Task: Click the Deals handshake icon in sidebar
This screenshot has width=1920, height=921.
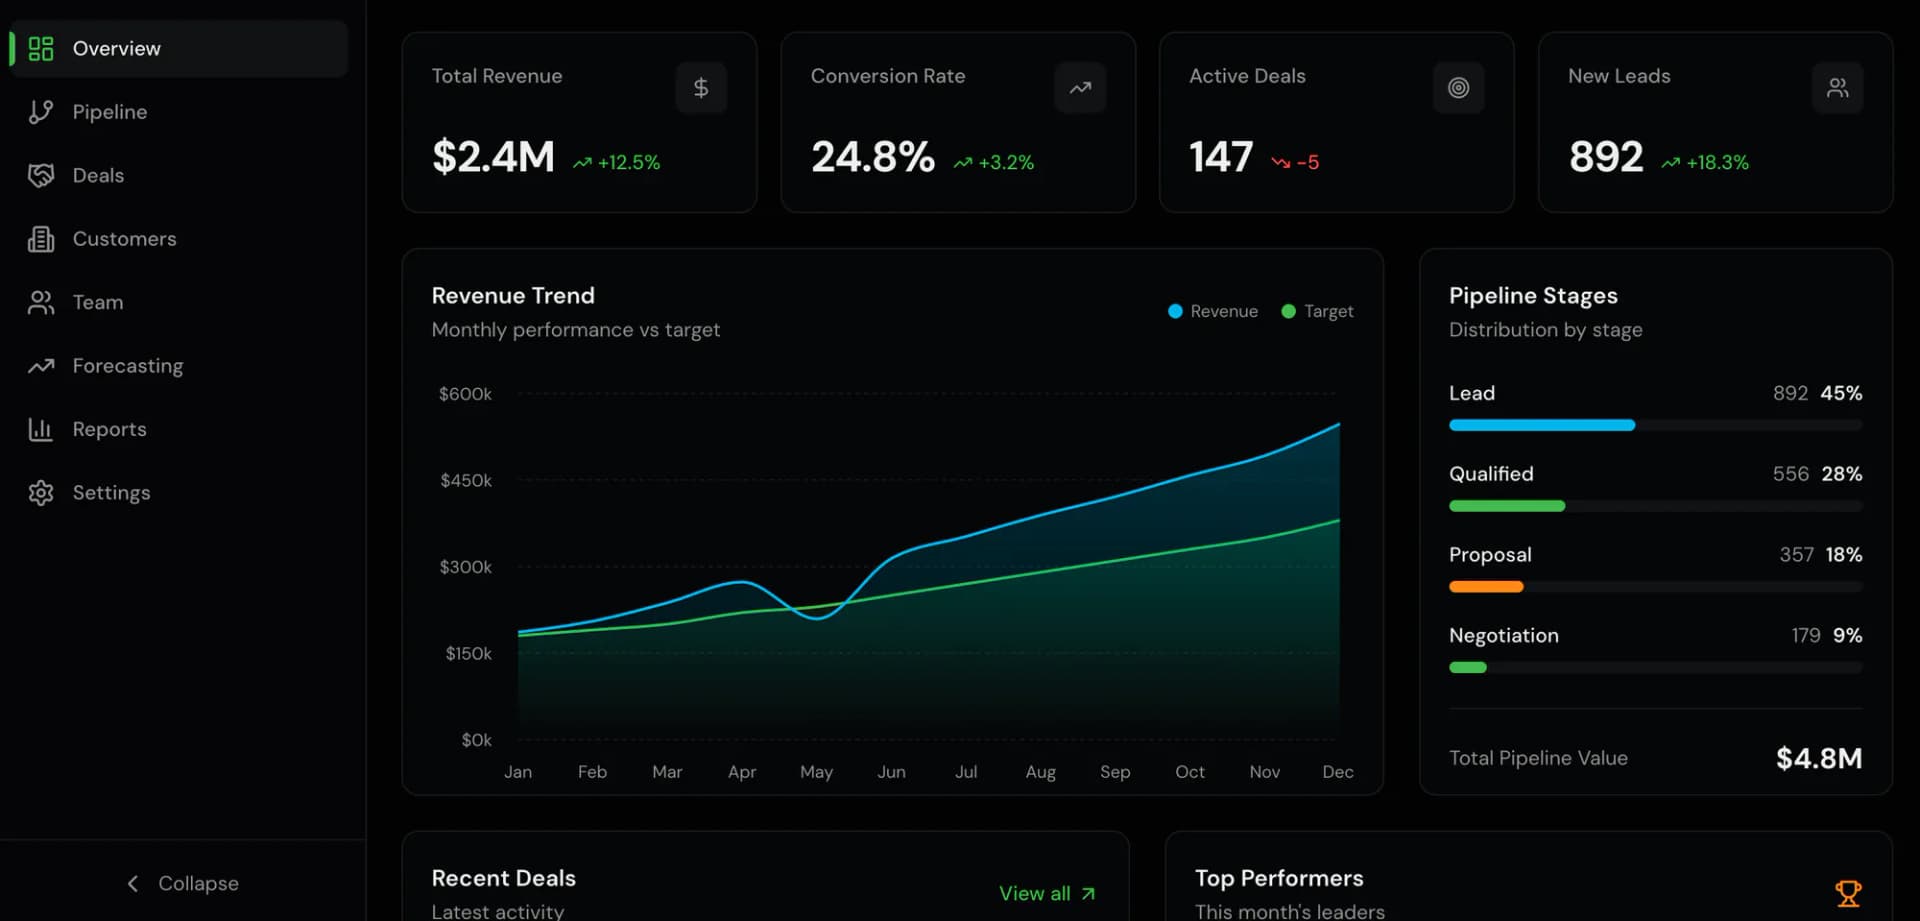Action: (41, 175)
